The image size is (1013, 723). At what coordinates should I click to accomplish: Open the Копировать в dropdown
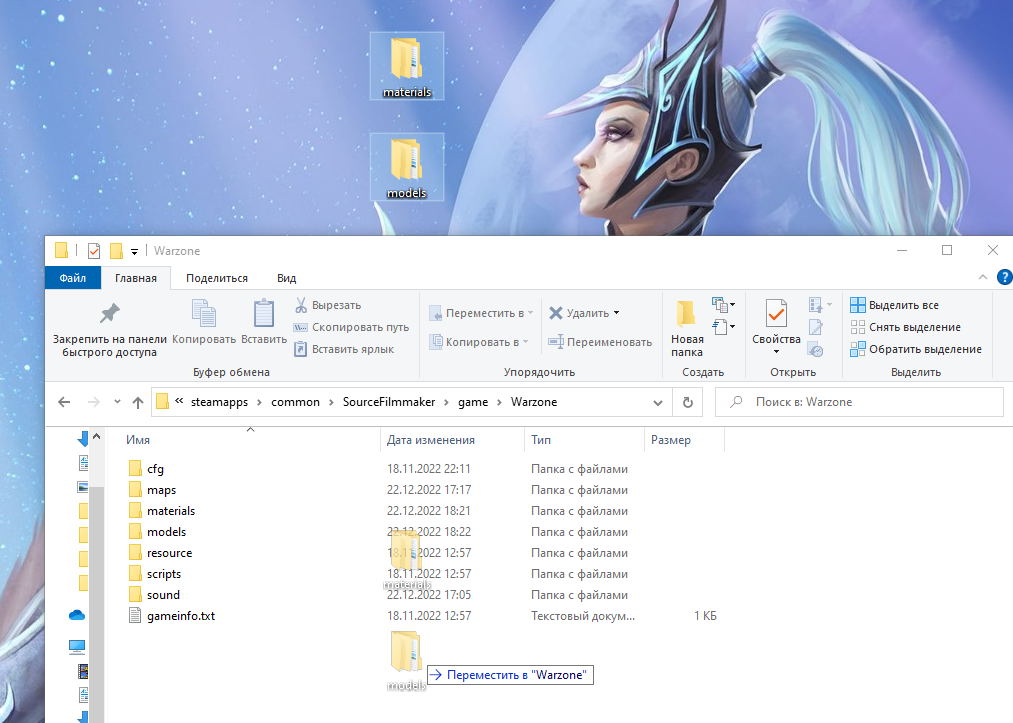click(479, 342)
